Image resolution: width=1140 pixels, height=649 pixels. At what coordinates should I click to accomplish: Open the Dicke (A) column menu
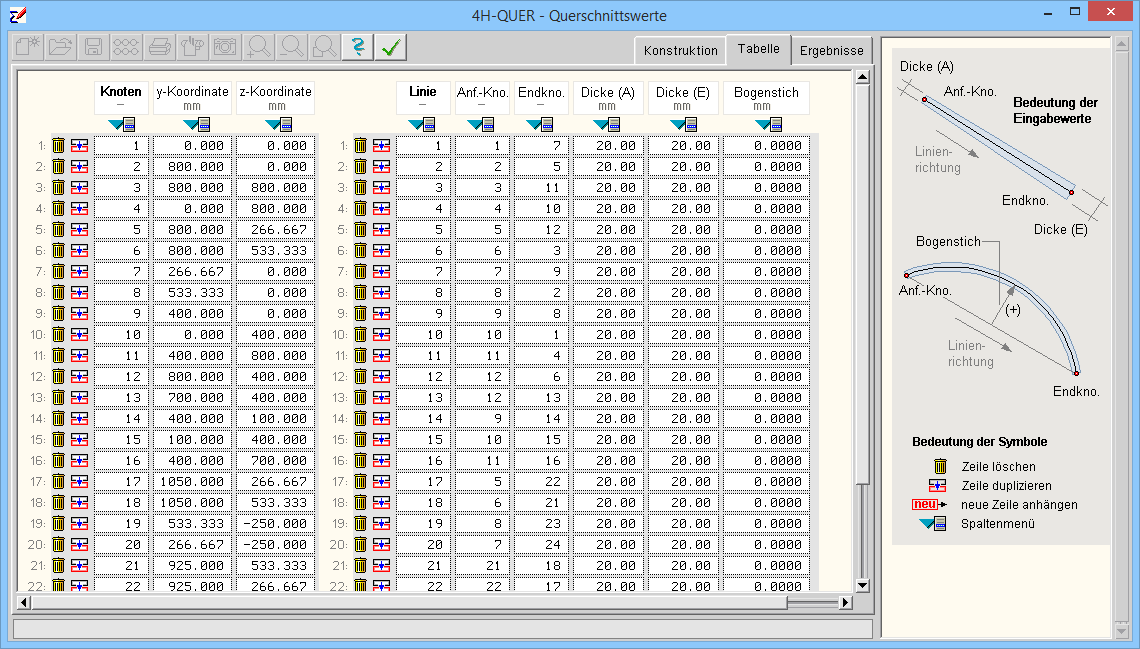607,124
